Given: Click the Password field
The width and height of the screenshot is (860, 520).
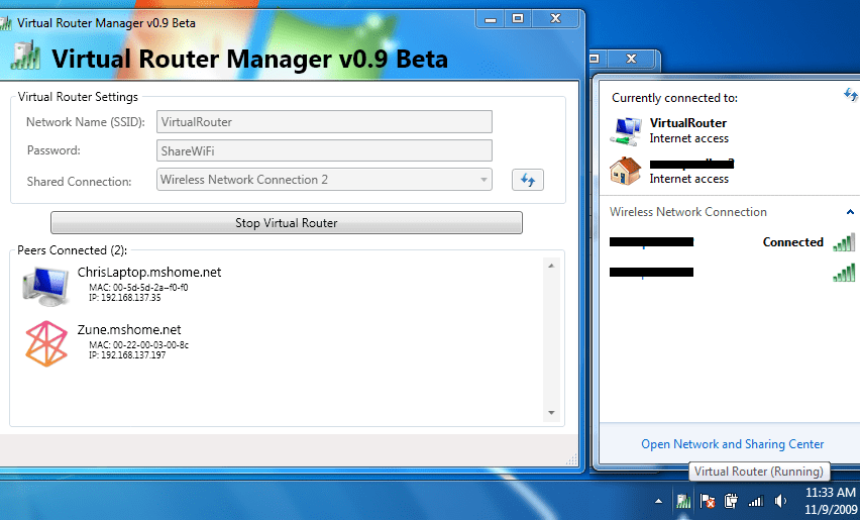Looking at the screenshot, I should point(324,150).
